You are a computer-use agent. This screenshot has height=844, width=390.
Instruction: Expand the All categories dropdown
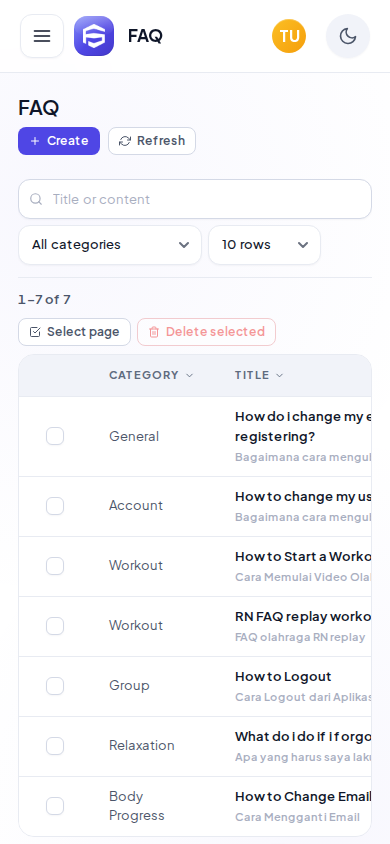[110, 245]
